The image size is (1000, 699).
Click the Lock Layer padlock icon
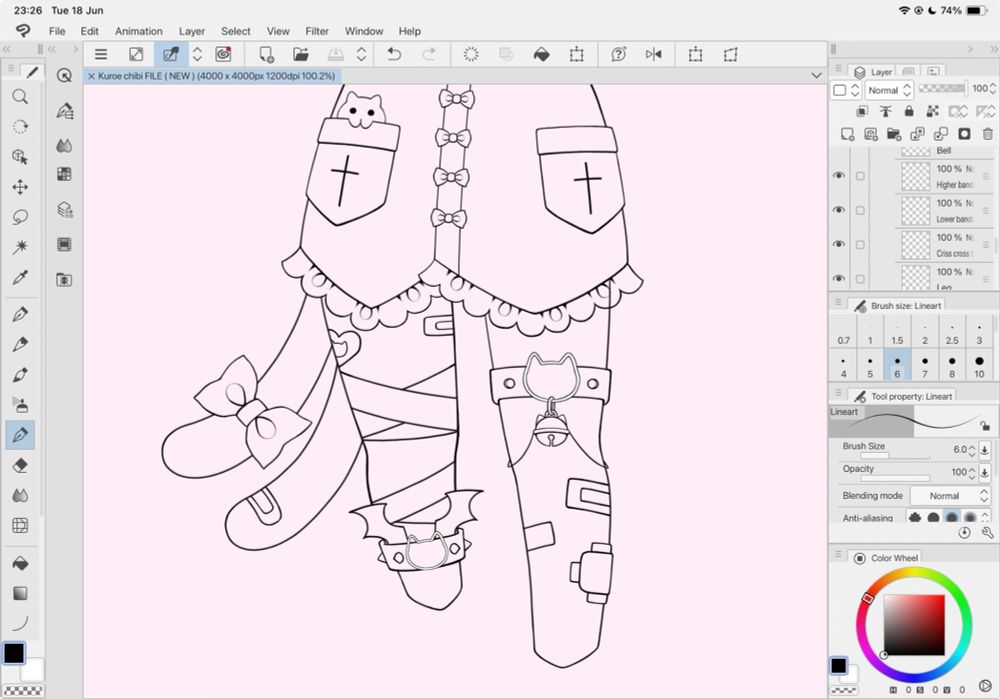tap(909, 112)
